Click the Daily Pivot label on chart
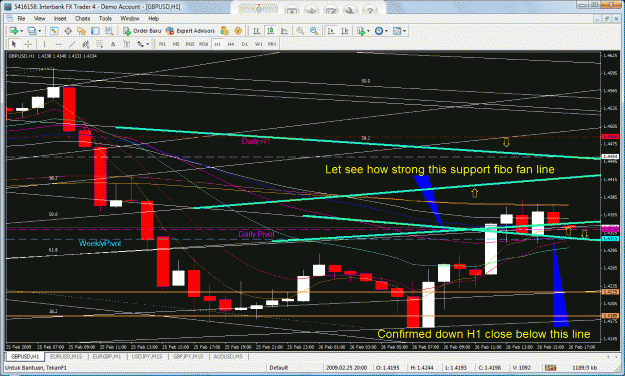Screen dimensions: 625x376 point(256,234)
